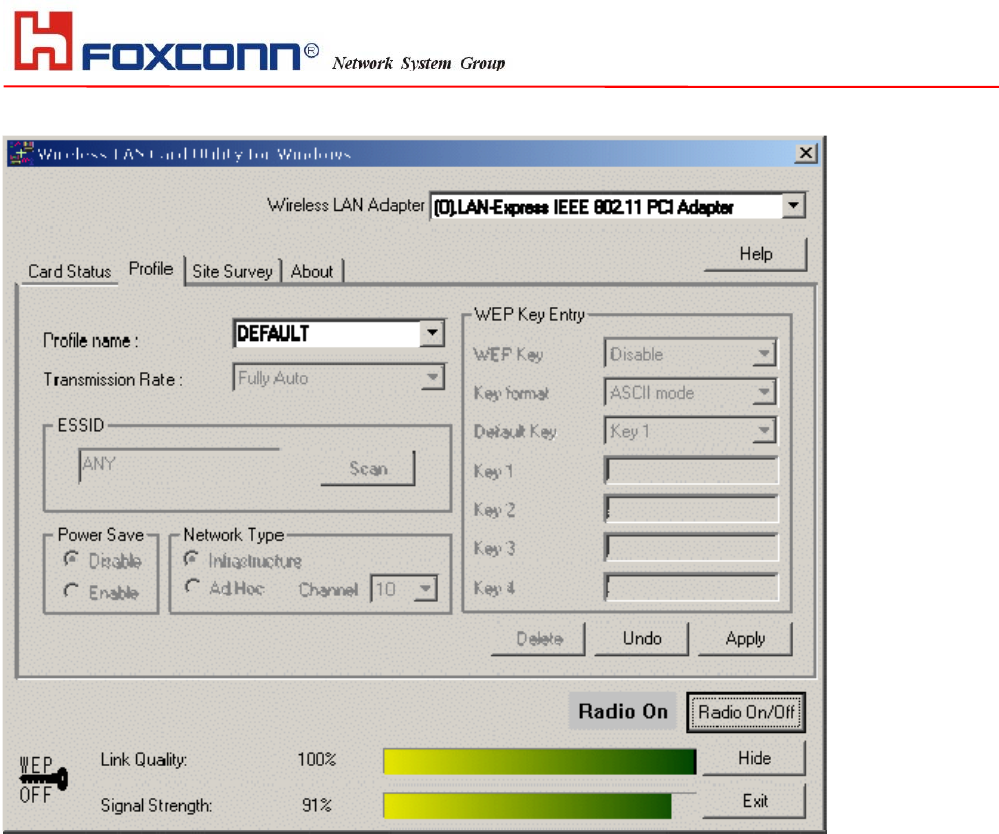Click the utility title bar icon
Screen dimensions: 999x834
(20, 154)
